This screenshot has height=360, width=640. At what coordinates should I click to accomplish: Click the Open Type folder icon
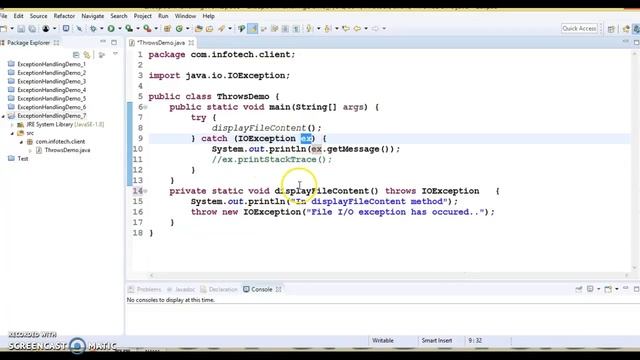pyautogui.click(x=199, y=29)
